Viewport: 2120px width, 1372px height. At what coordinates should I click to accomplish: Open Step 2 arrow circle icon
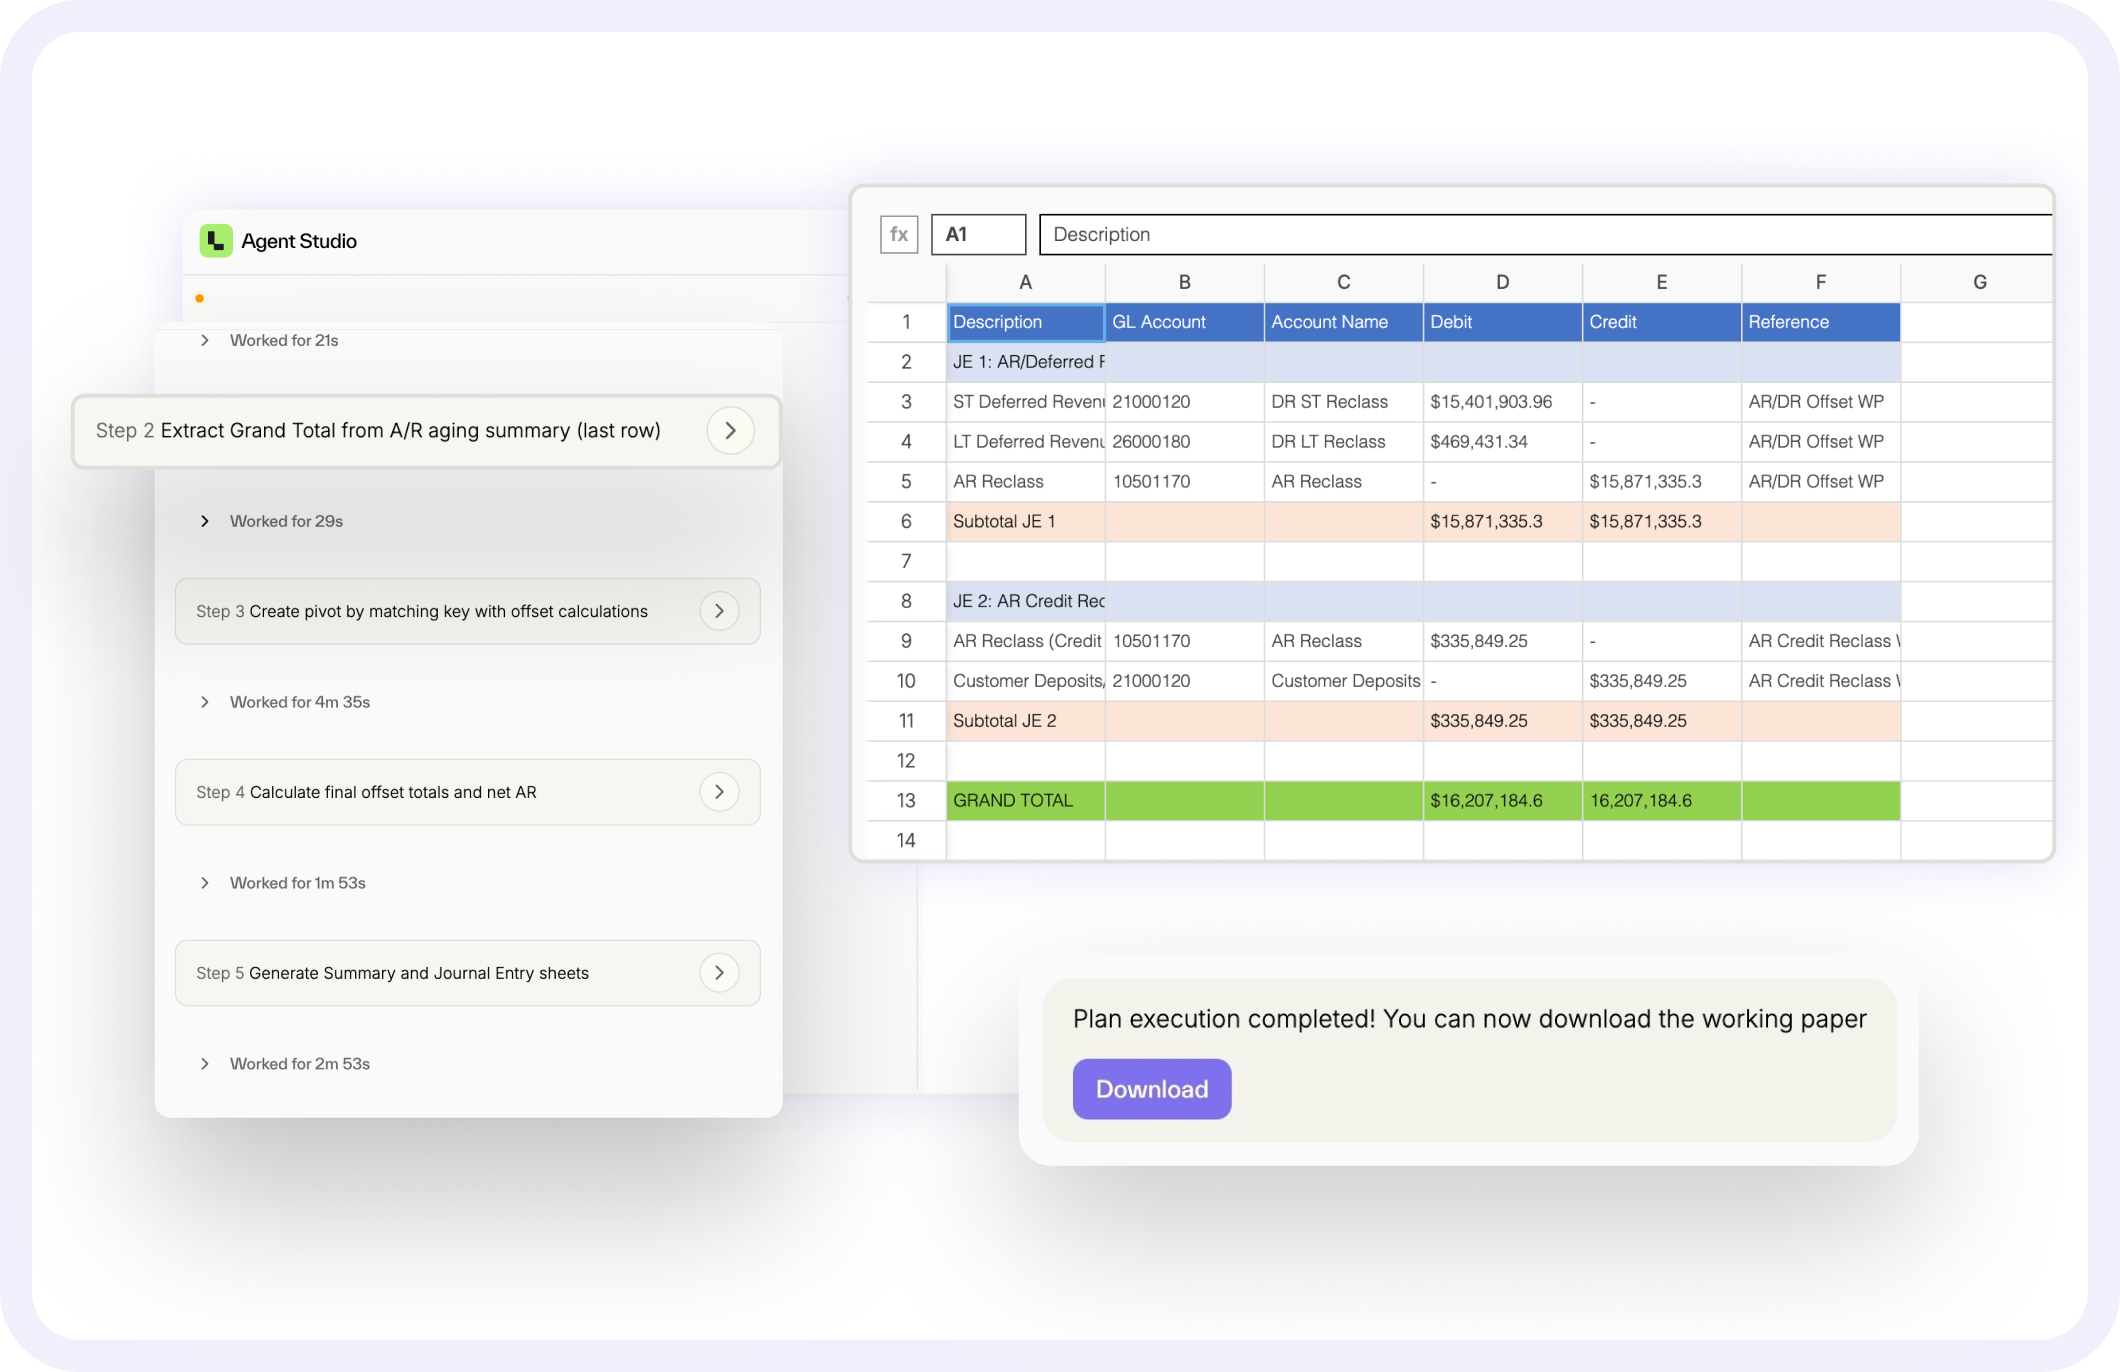click(730, 431)
